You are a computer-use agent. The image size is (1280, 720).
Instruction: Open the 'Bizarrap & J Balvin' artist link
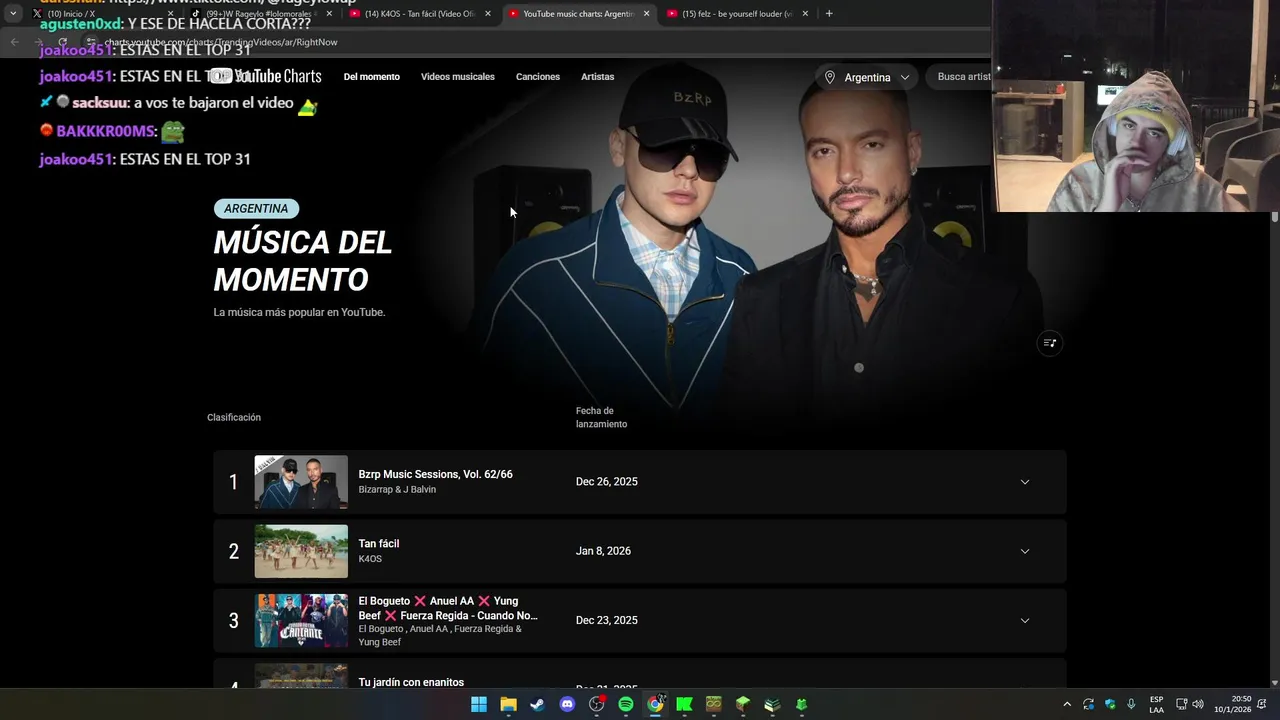coord(397,489)
